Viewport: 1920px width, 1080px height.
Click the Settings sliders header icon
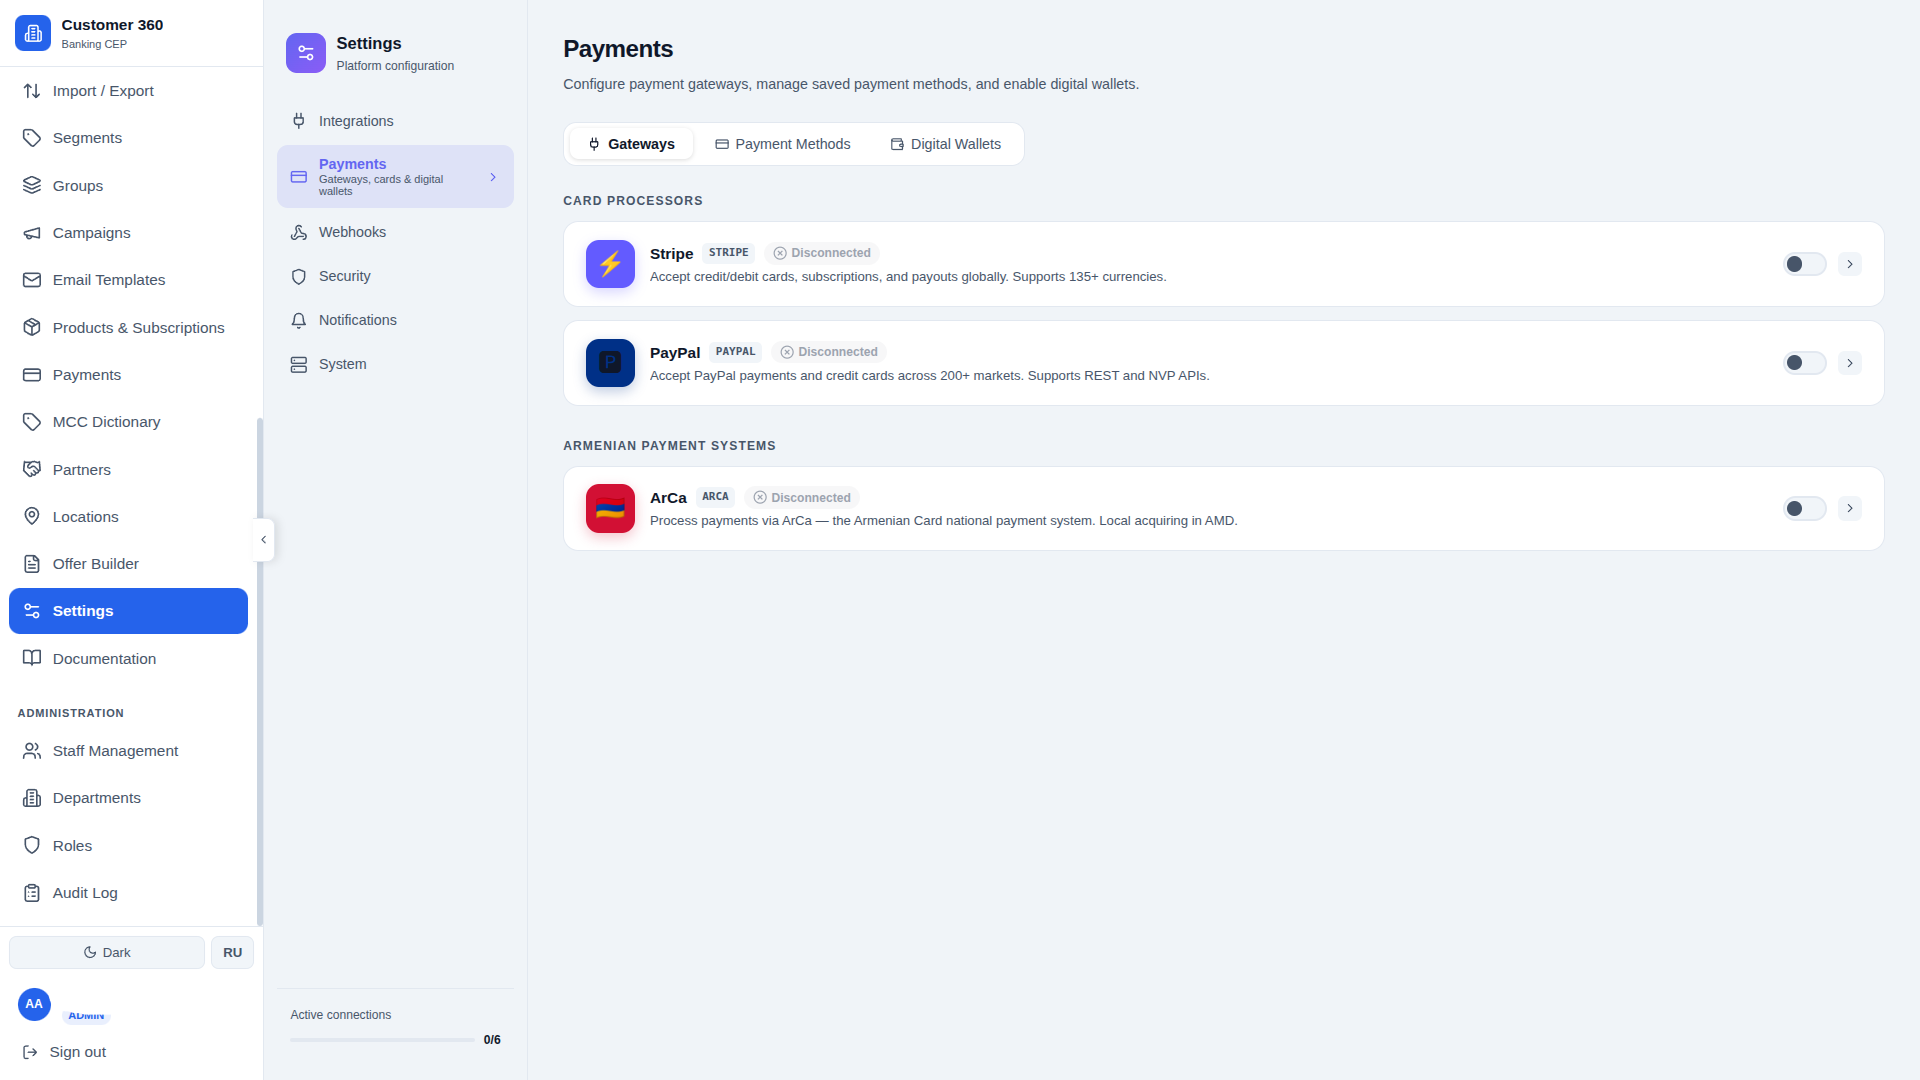306,53
